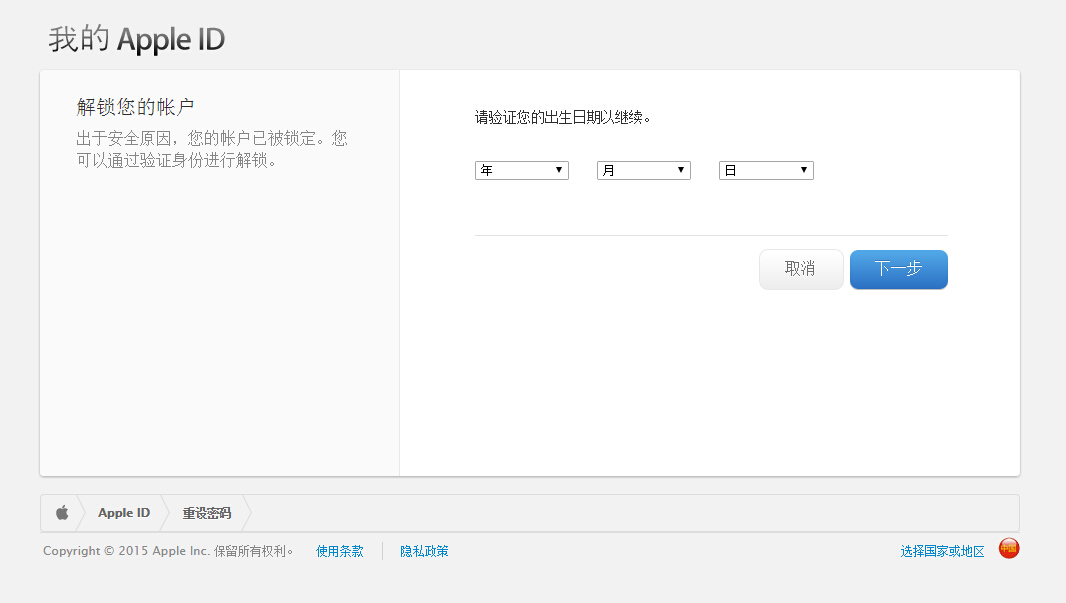This screenshot has width=1066, height=603.
Task: Open the 使用条款 terms link
Action: (340, 551)
